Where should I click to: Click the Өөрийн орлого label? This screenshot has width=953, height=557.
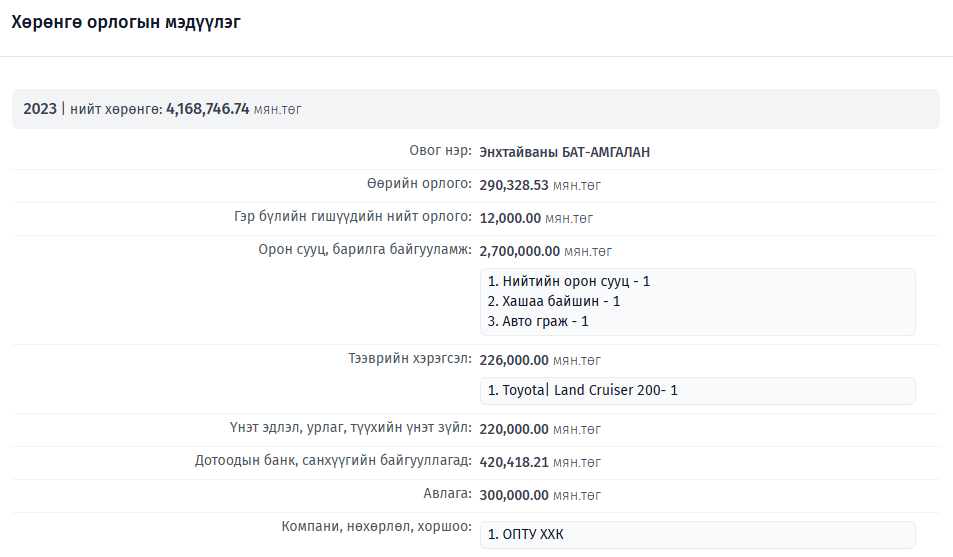418,184
